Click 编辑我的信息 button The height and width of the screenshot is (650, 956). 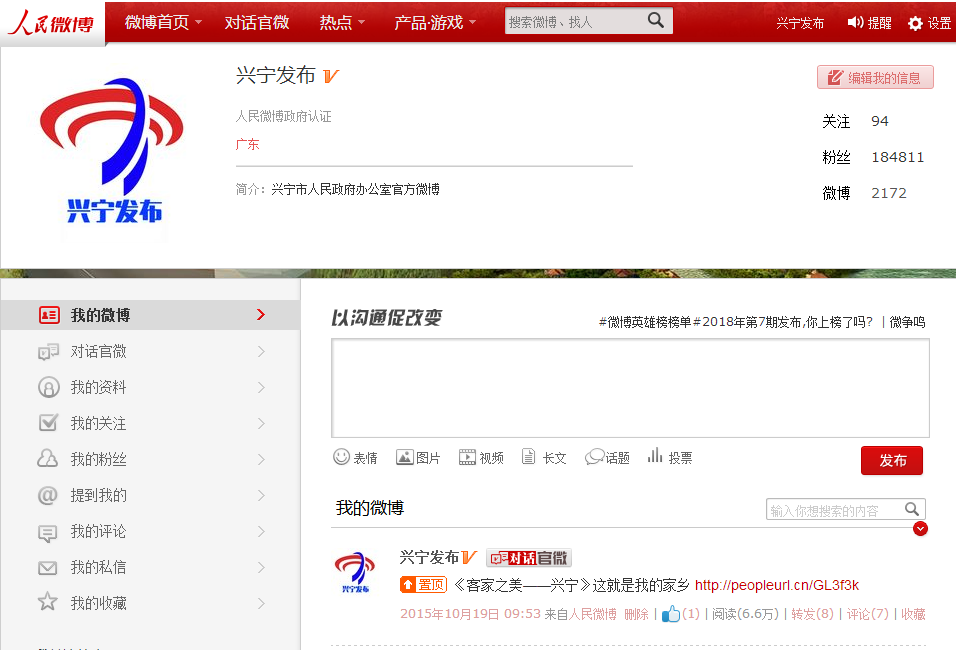point(875,77)
